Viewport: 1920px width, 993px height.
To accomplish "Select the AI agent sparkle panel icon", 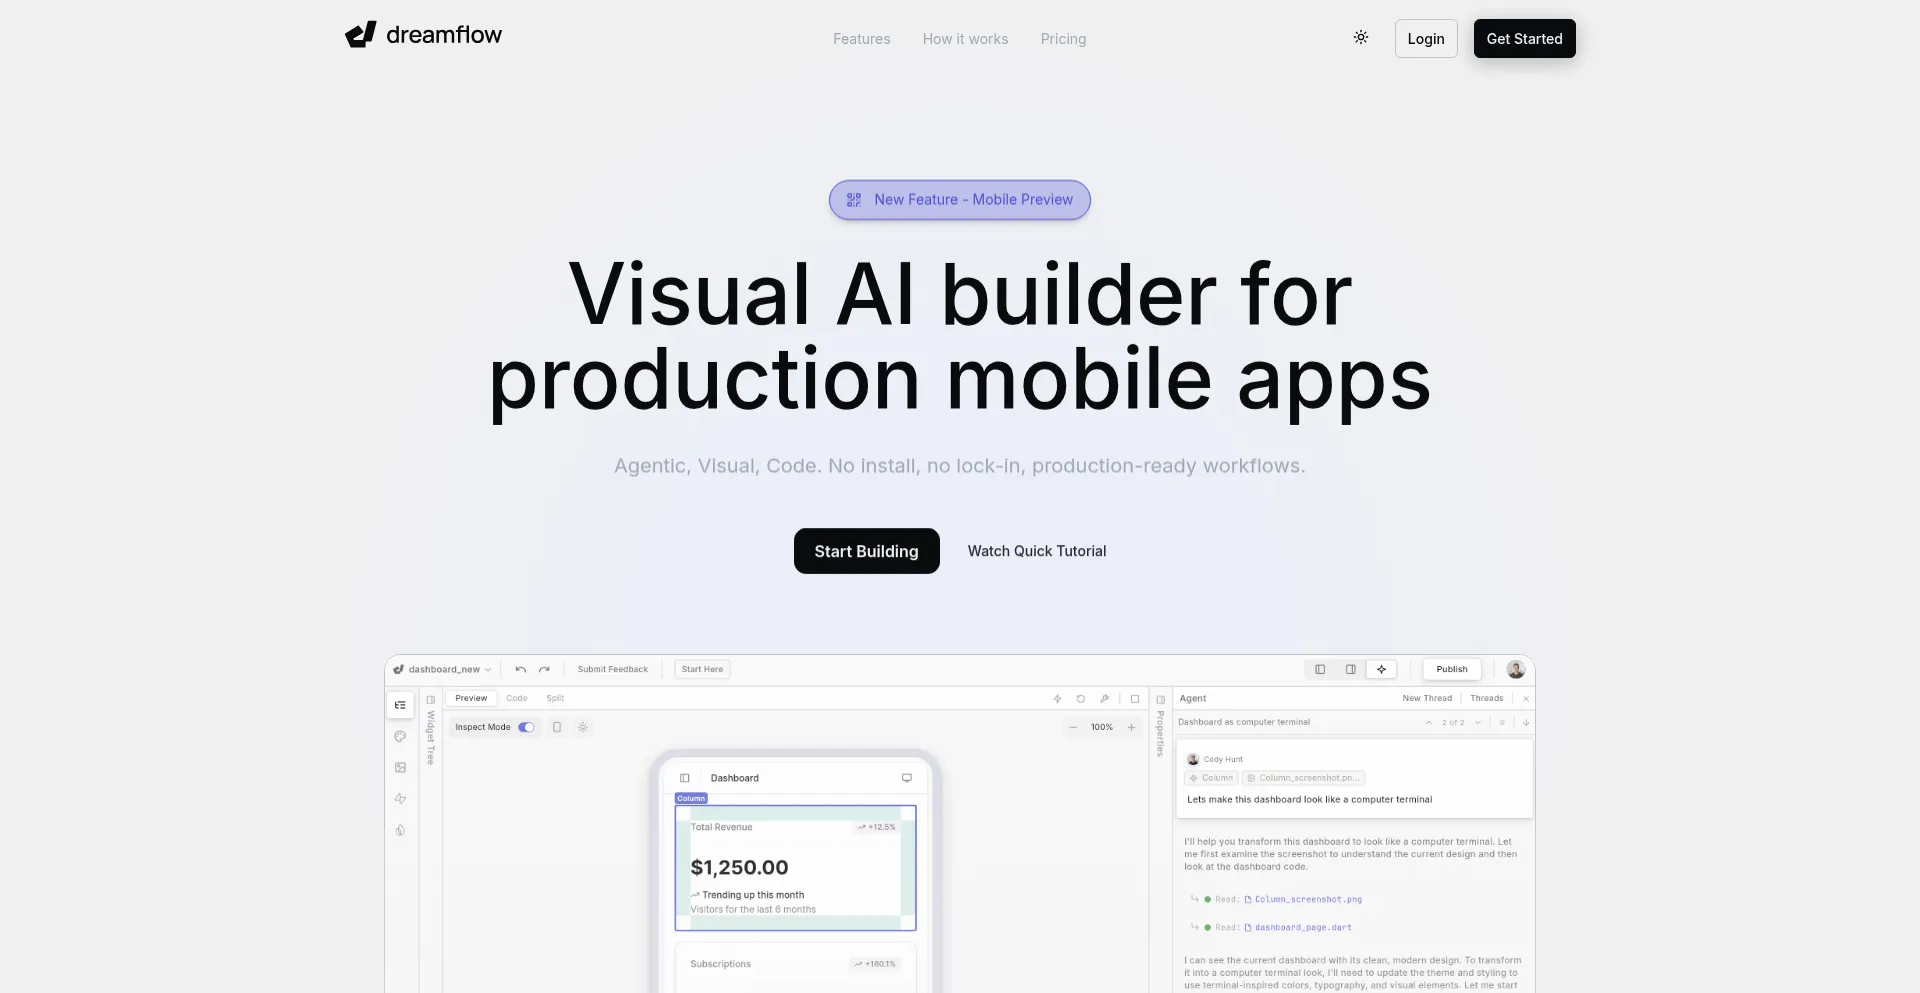I will coord(1381,669).
